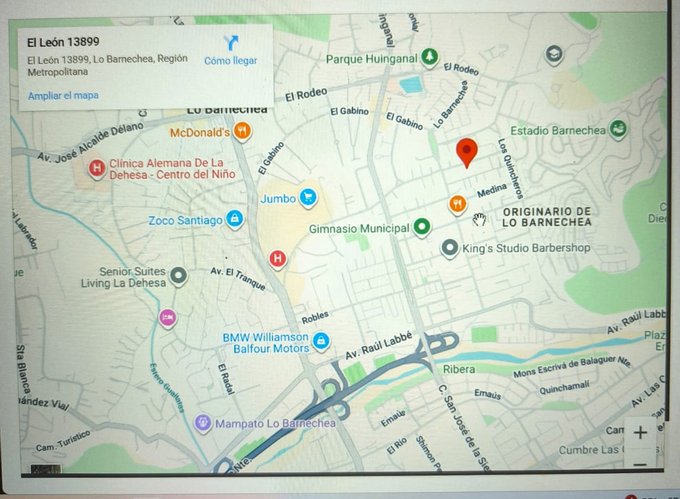Click the Cómo llegar directions arrow icon
This screenshot has width=680, height=499.
[x=231, y=43]
